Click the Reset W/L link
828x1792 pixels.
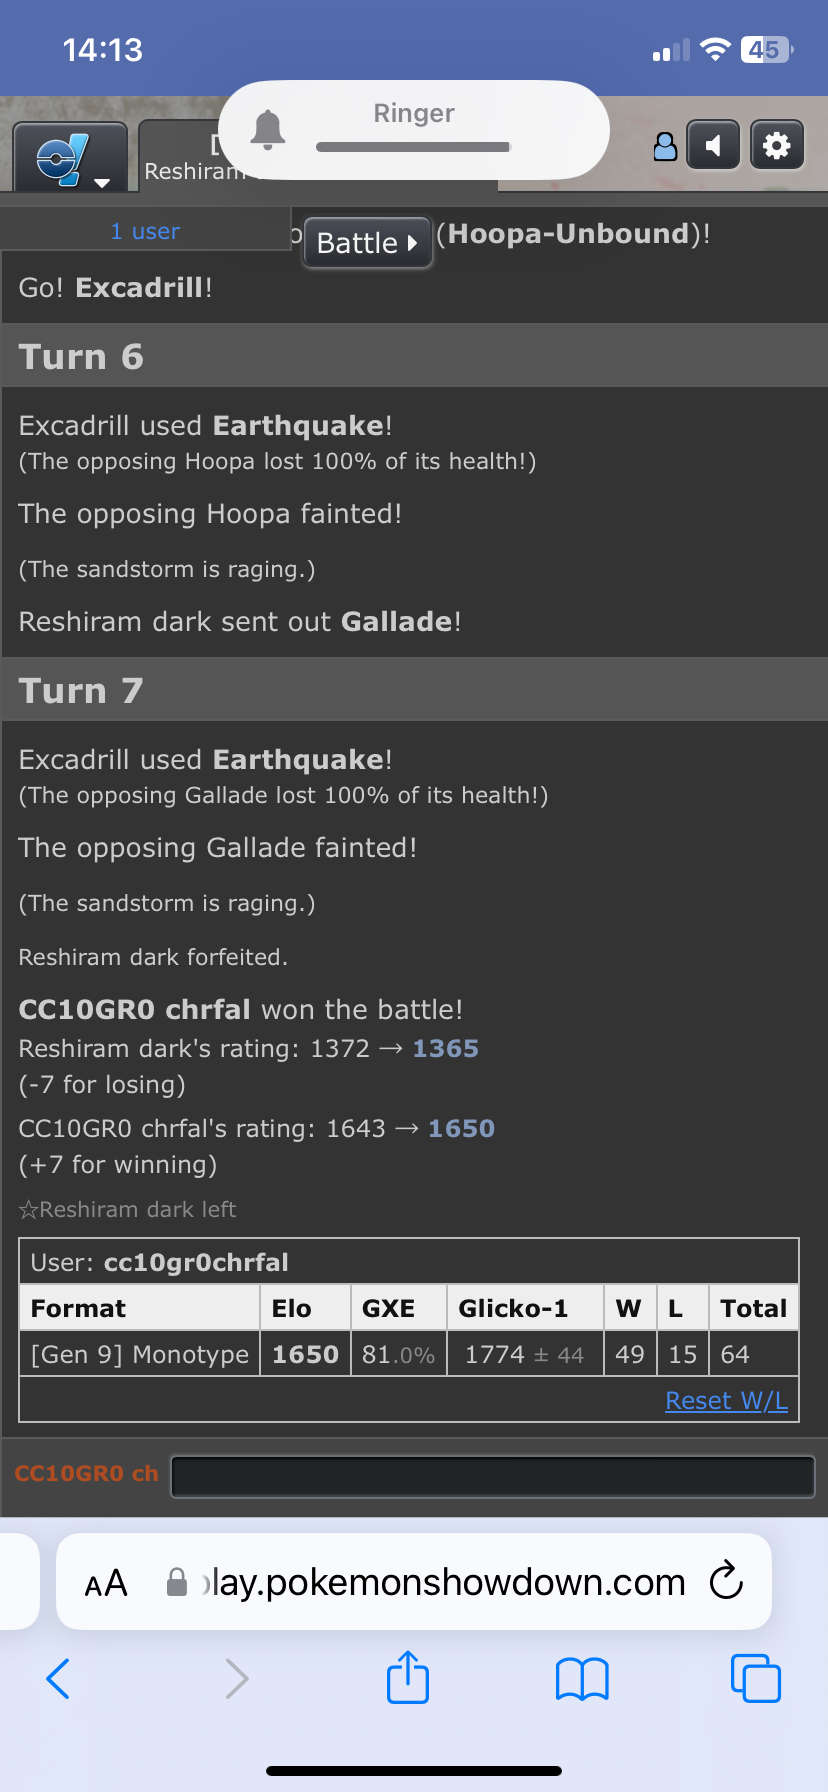(726, 1401)
